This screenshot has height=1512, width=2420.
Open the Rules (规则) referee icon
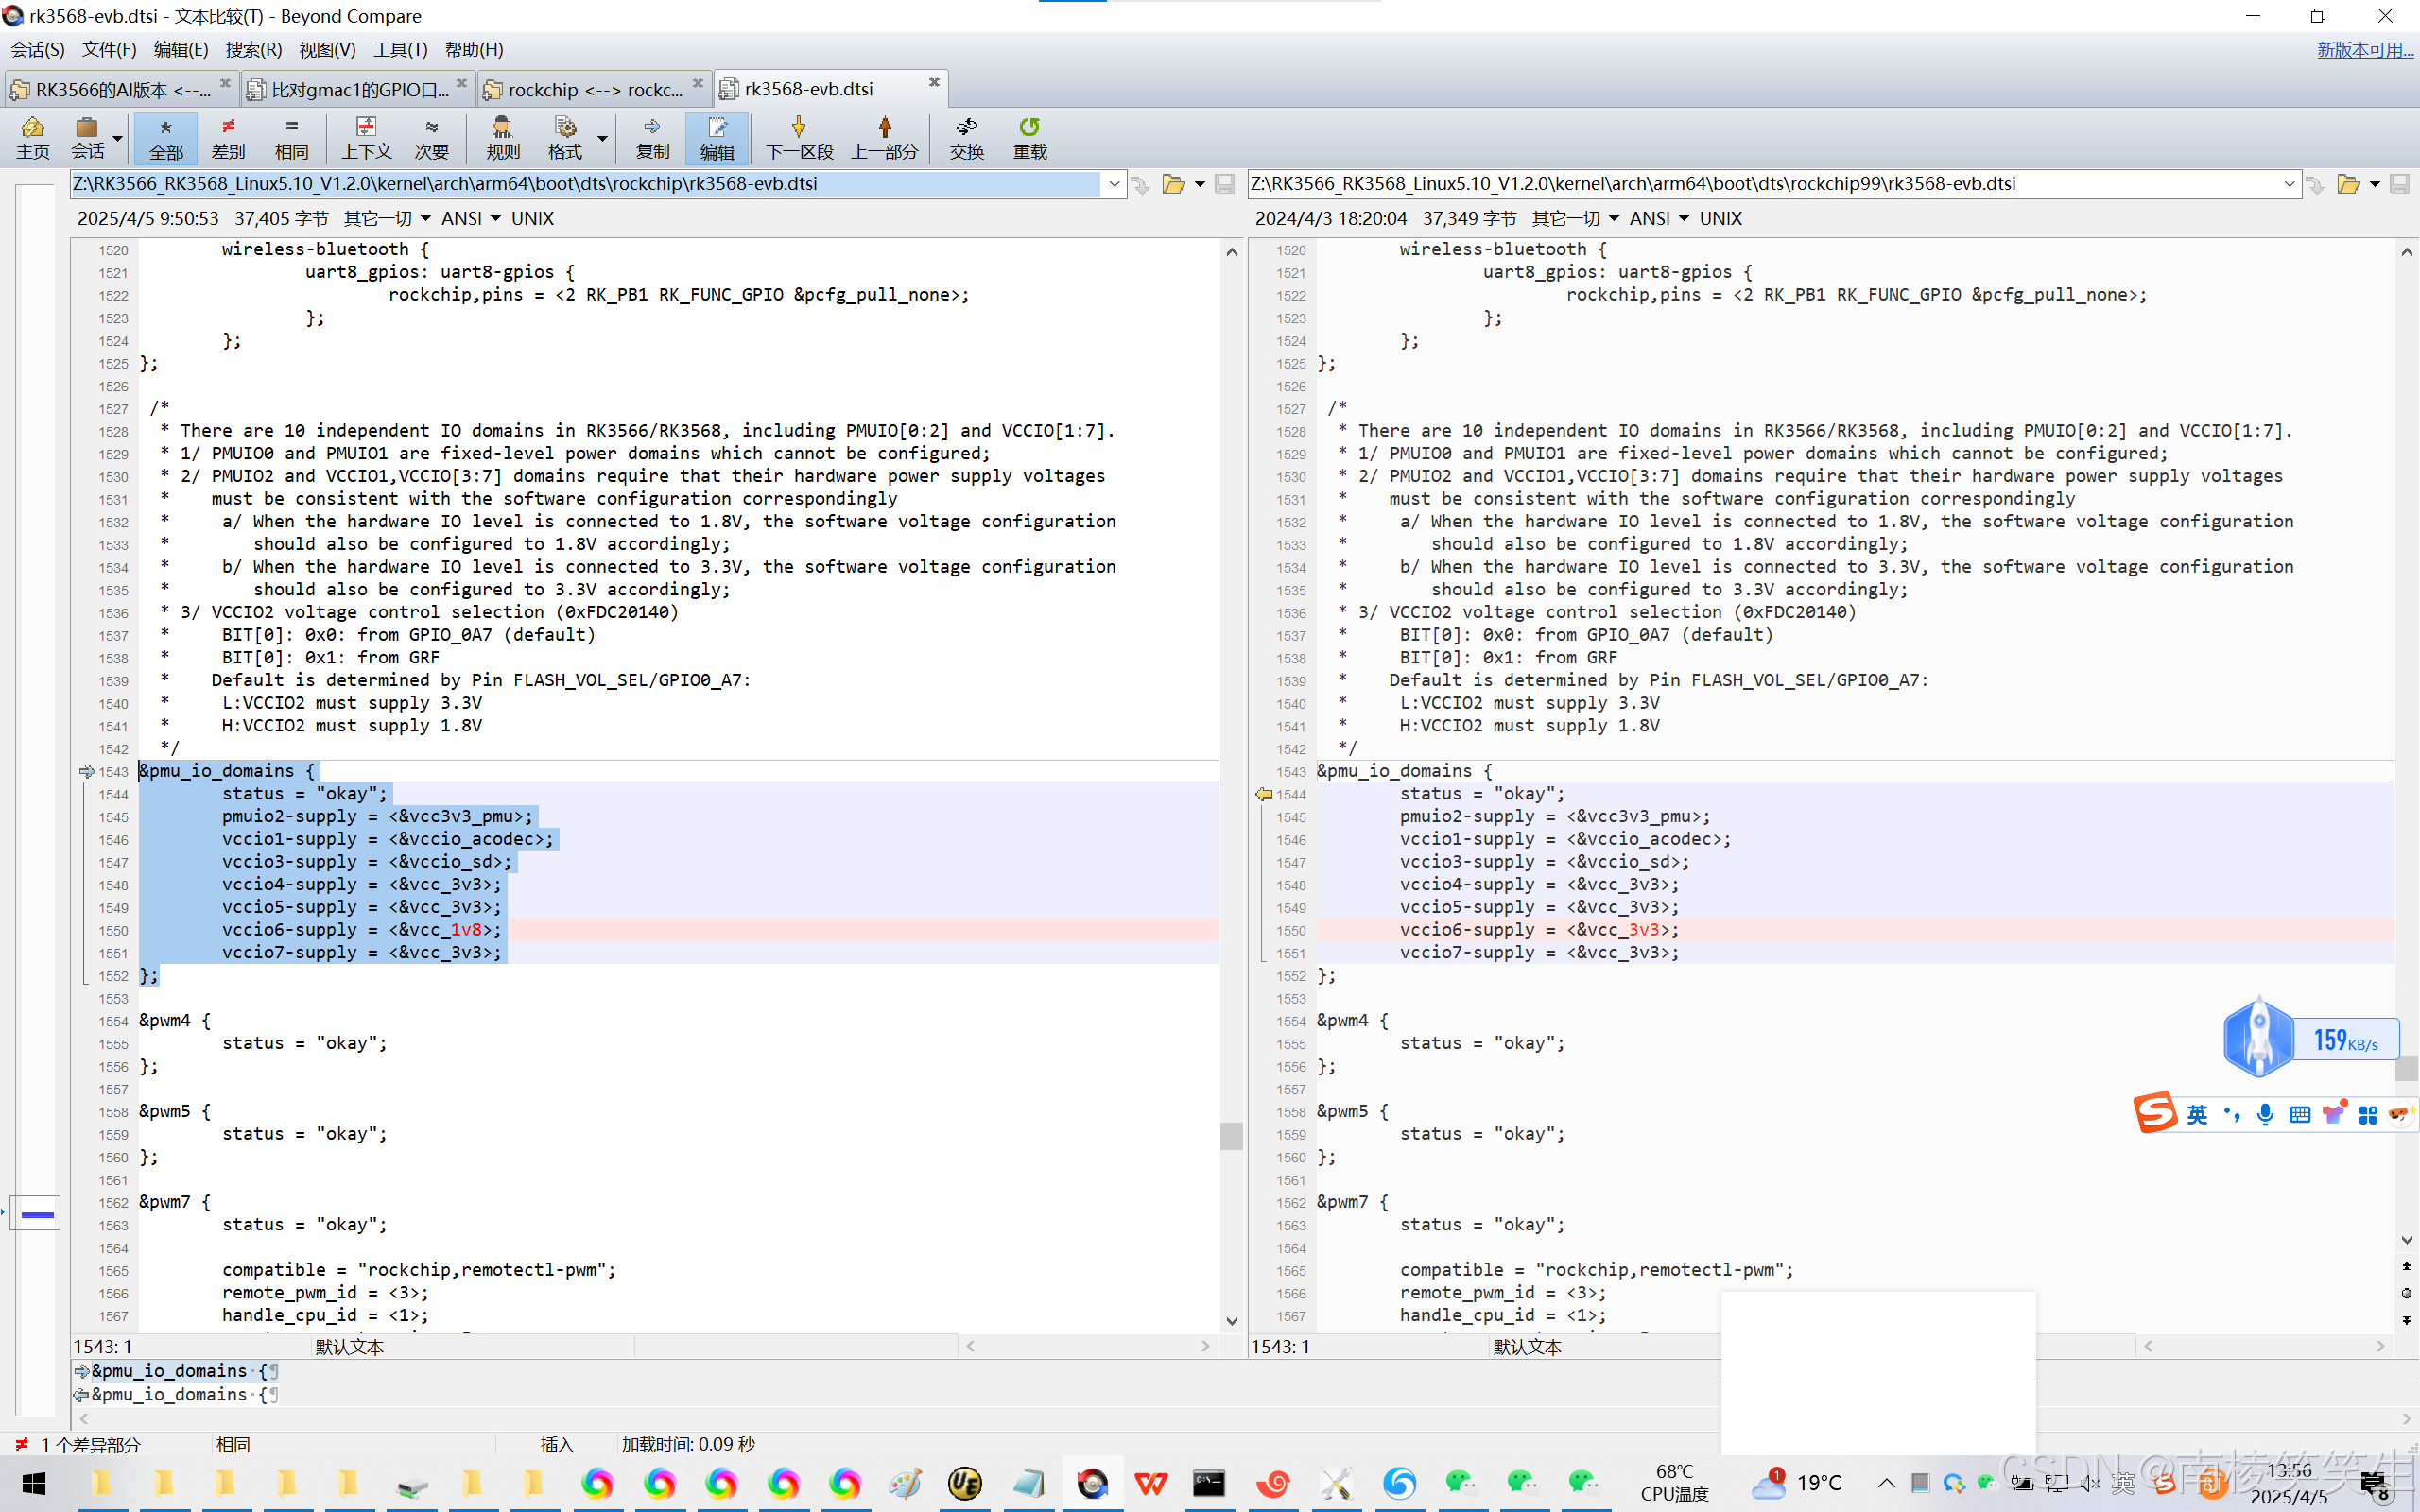coord(502,138)
